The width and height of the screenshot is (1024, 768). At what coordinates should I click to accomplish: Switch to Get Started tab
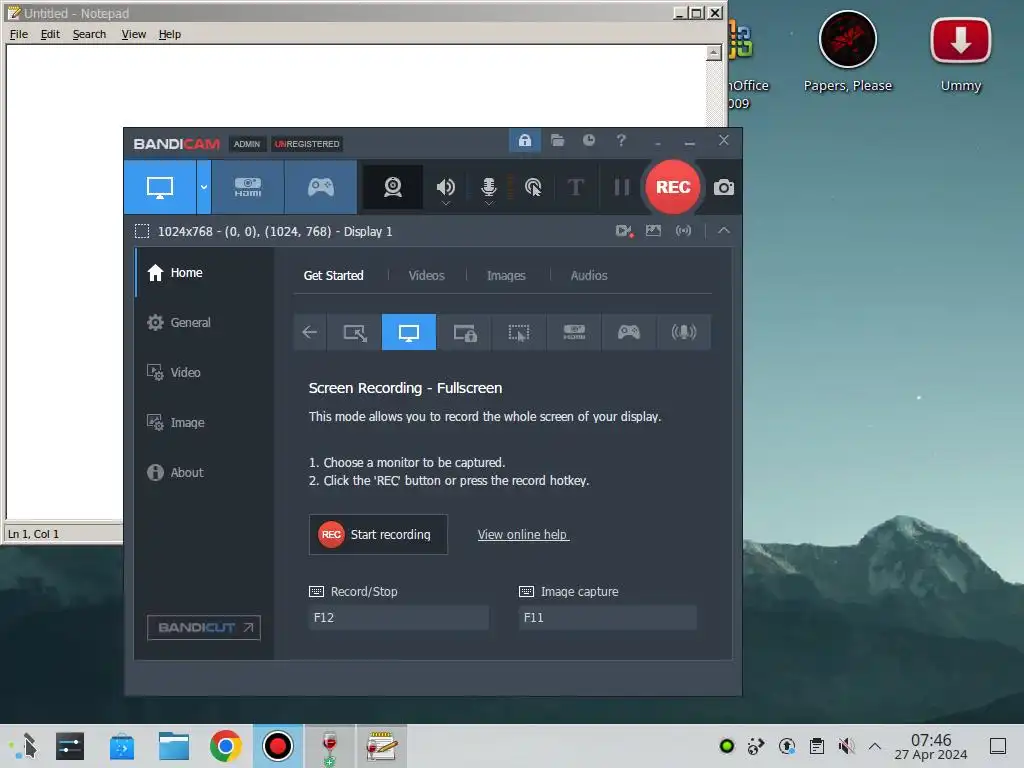(x=333, y=276)
